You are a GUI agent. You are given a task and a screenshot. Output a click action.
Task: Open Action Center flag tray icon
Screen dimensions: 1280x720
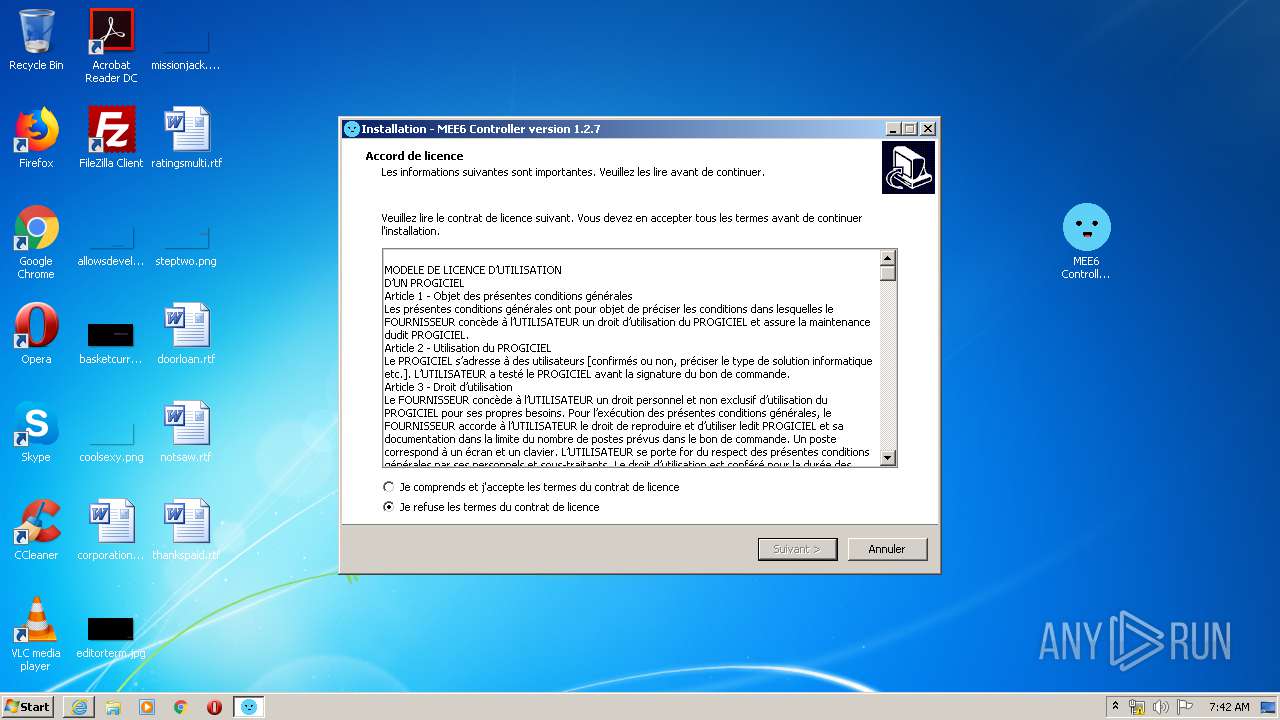click(1184, 707)
